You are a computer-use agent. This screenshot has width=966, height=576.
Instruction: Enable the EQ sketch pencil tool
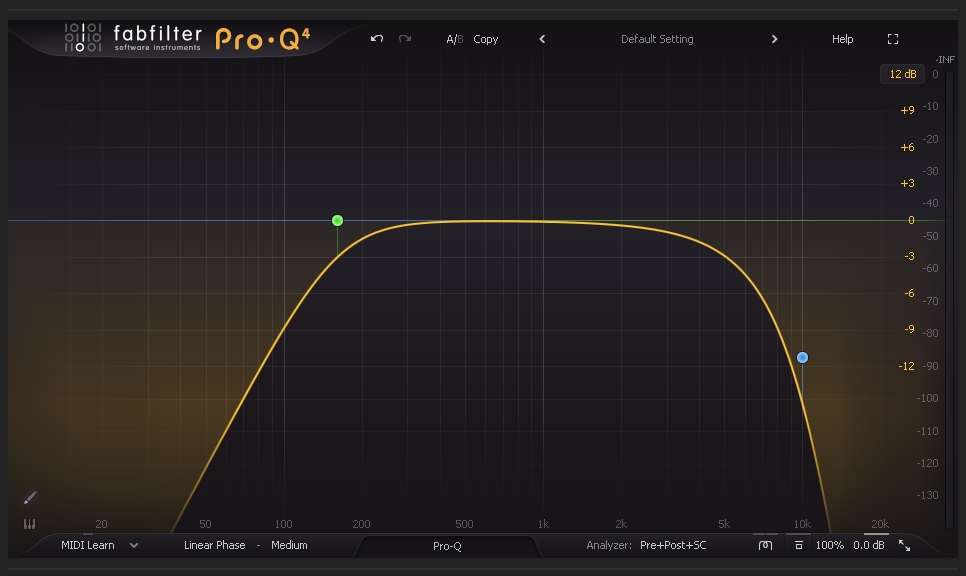[30, 497]
